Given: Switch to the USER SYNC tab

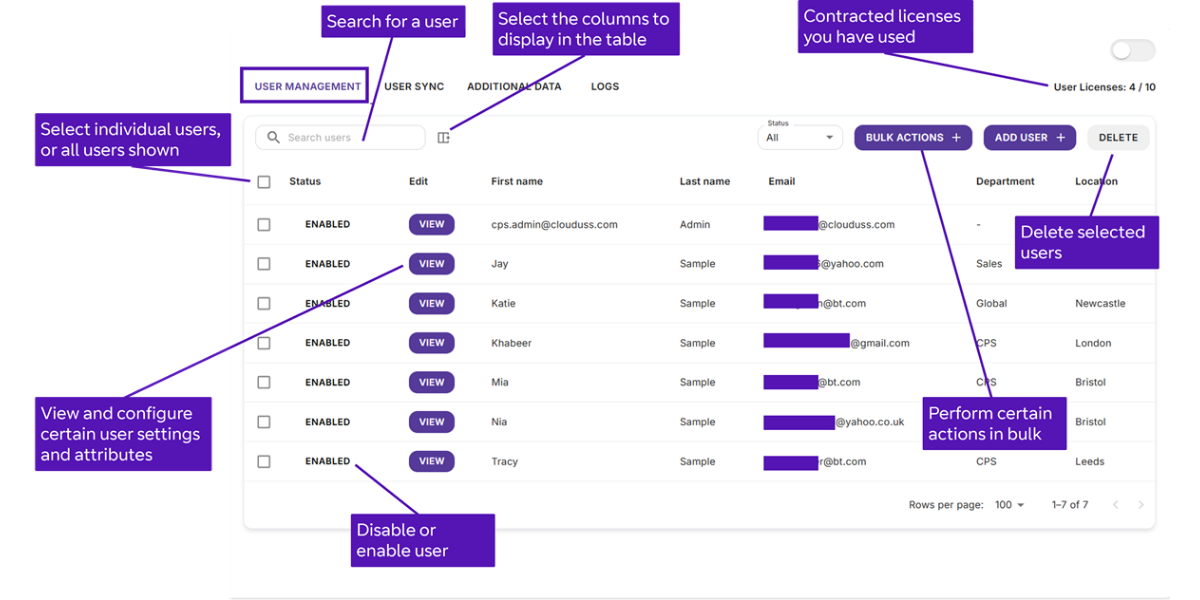Looking at the screenshot, I should point(414,86).
